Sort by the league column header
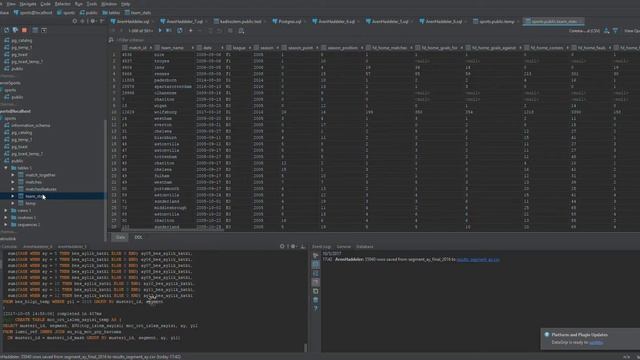 (x=238, y=48)
